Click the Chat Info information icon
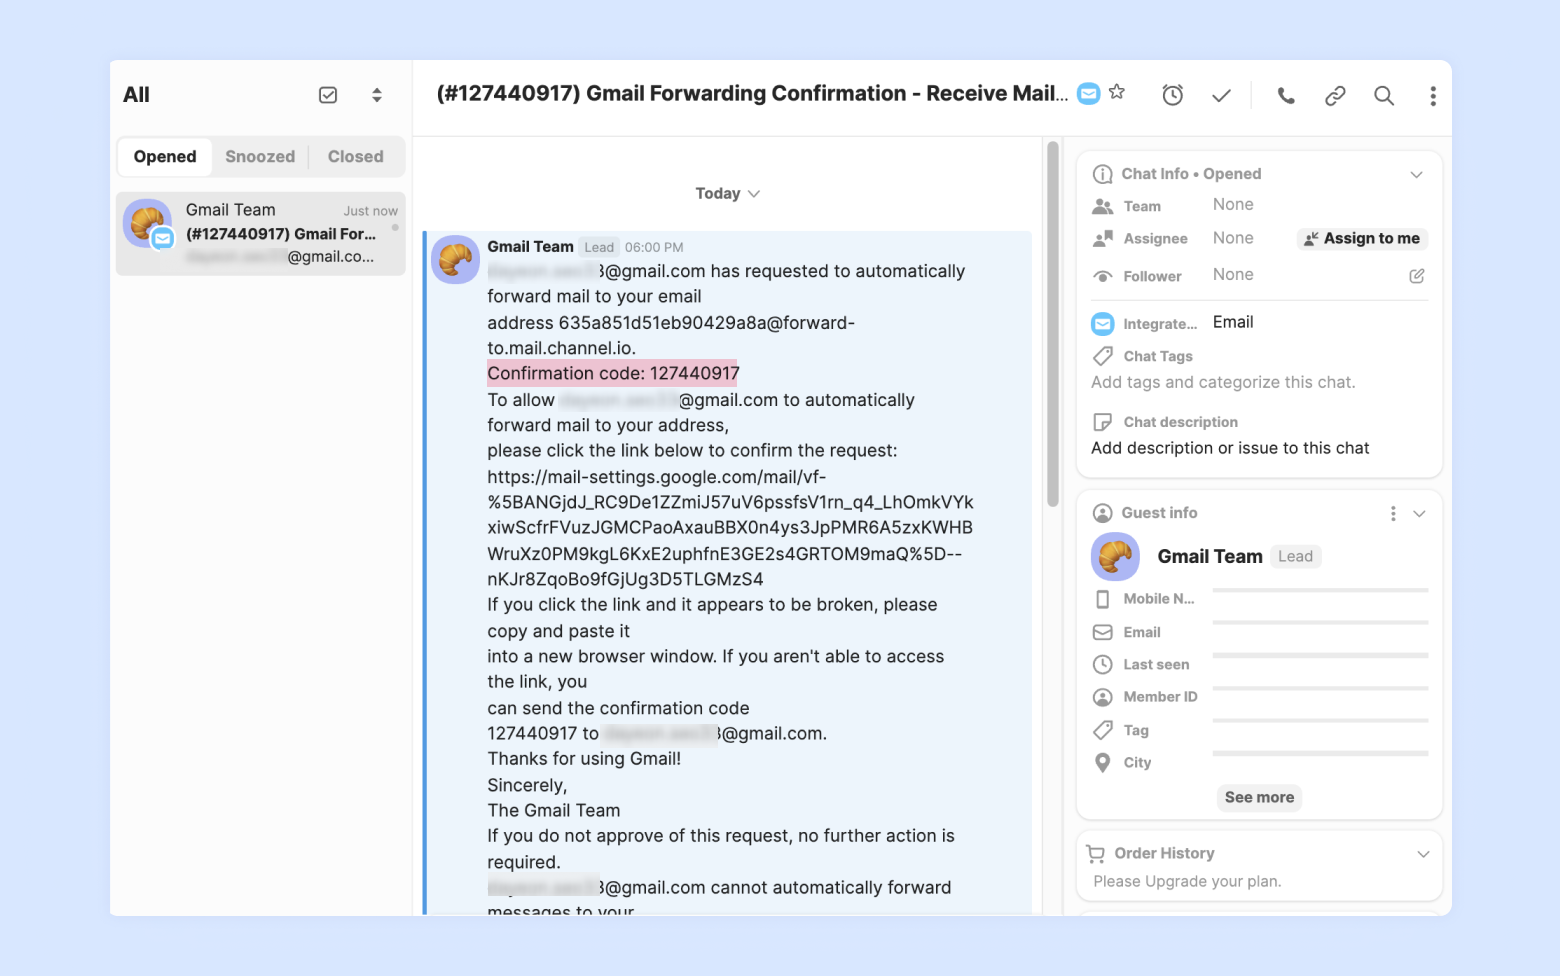Screen dimensions: 1560x976 (x=1103, y=174)
